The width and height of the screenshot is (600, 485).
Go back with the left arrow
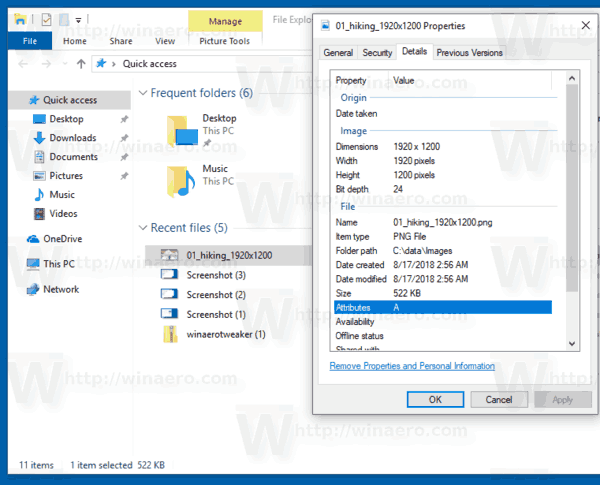click(x=23, y=64)
